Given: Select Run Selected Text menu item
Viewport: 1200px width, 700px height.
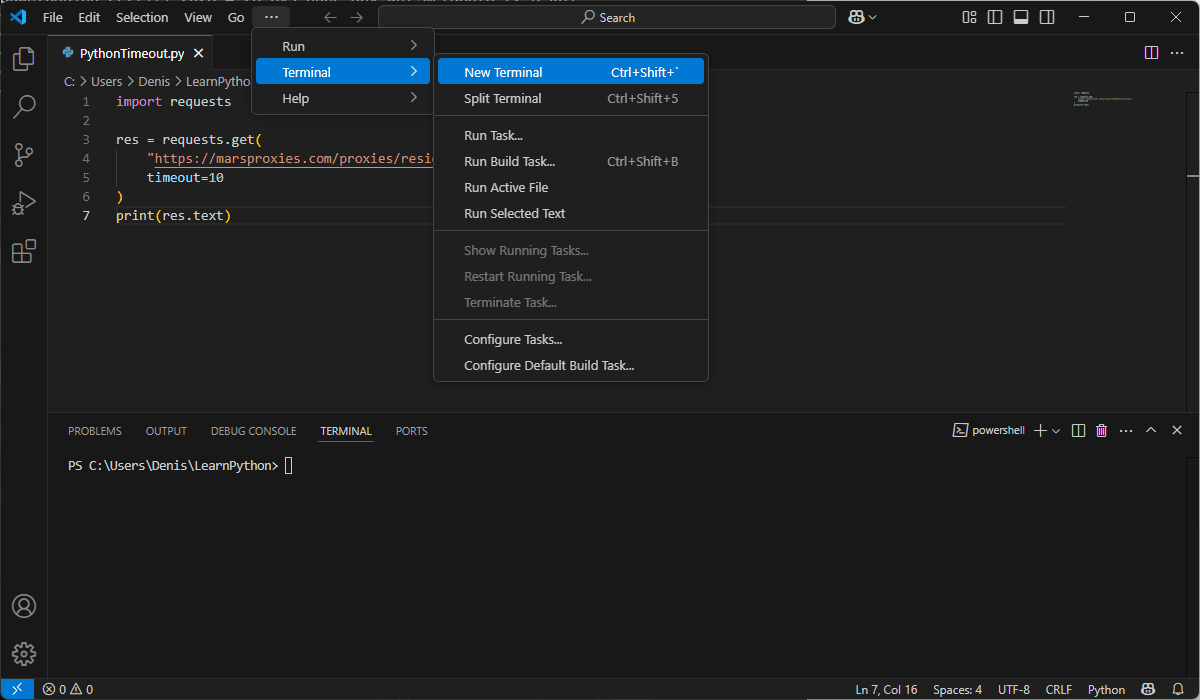Looking at the screenshot, I should coord(571,213).
